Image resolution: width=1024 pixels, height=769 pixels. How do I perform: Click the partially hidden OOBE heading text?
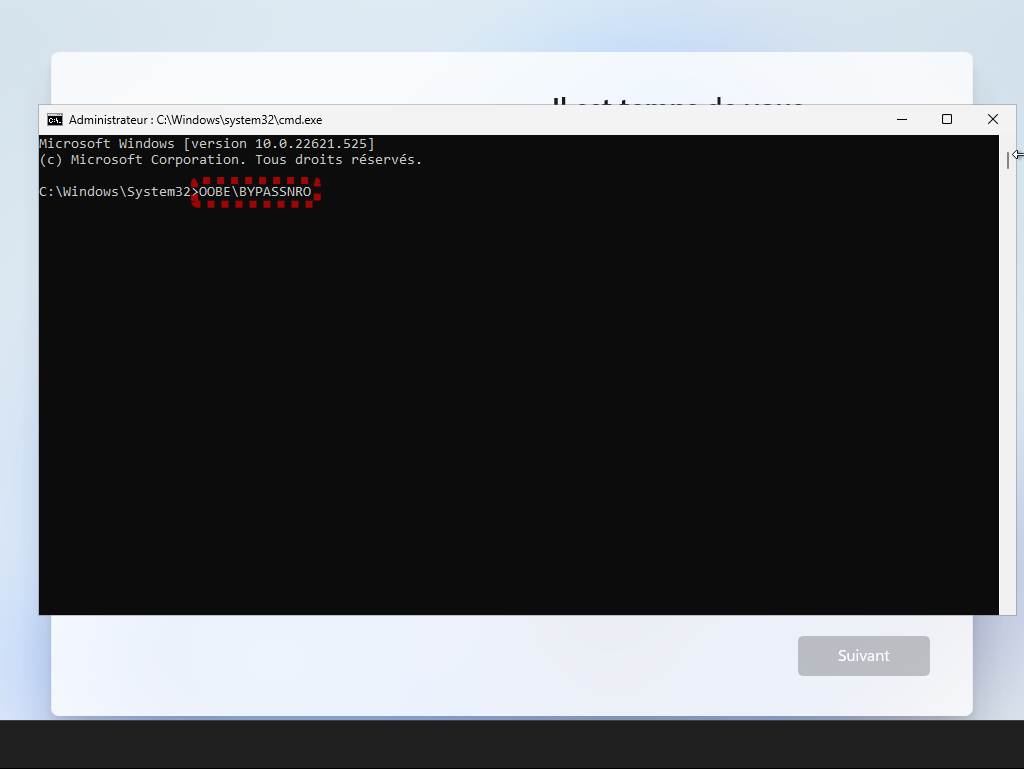coord(676,102)
